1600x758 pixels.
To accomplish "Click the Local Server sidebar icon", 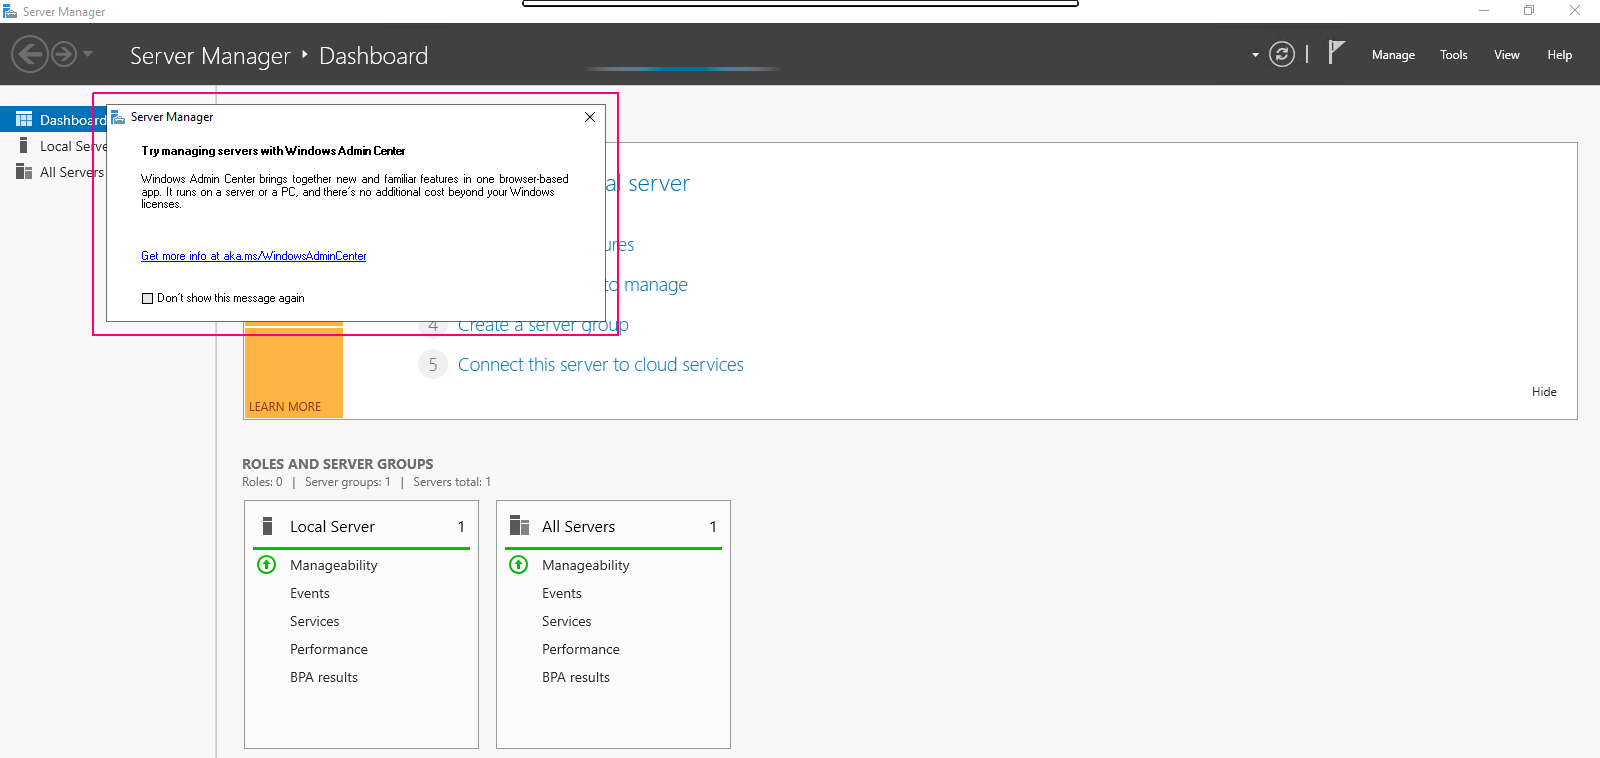I will coord(24,145).
